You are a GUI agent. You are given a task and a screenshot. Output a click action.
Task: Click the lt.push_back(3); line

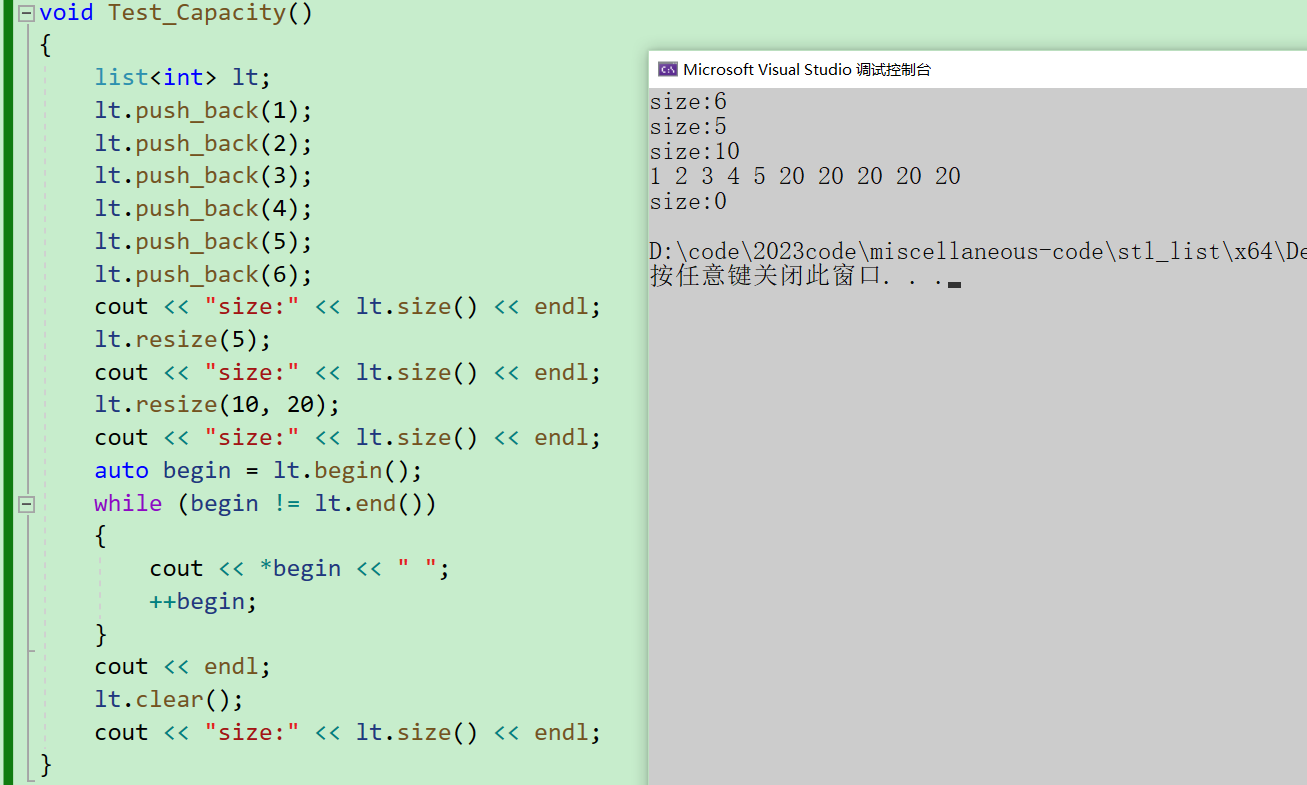coord(204,175)
